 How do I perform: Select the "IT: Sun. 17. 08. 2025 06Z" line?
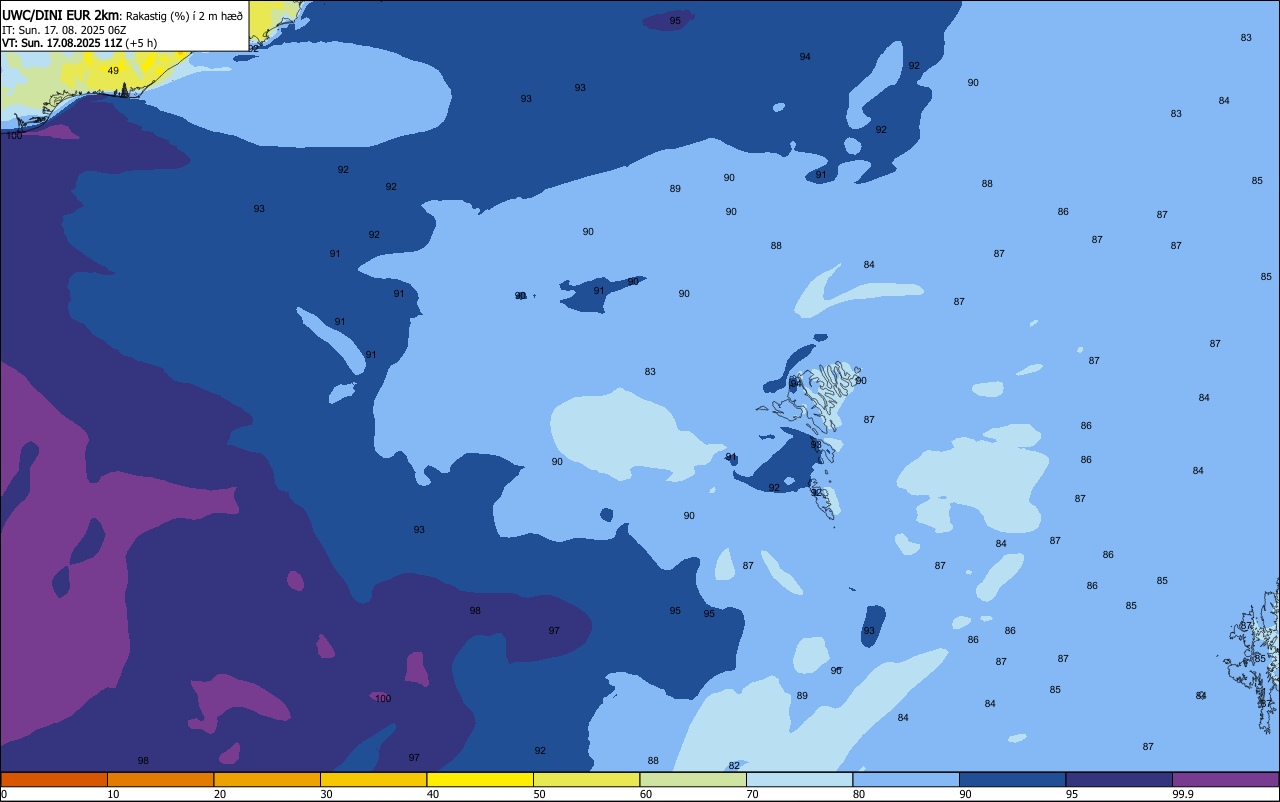[64, 30]
